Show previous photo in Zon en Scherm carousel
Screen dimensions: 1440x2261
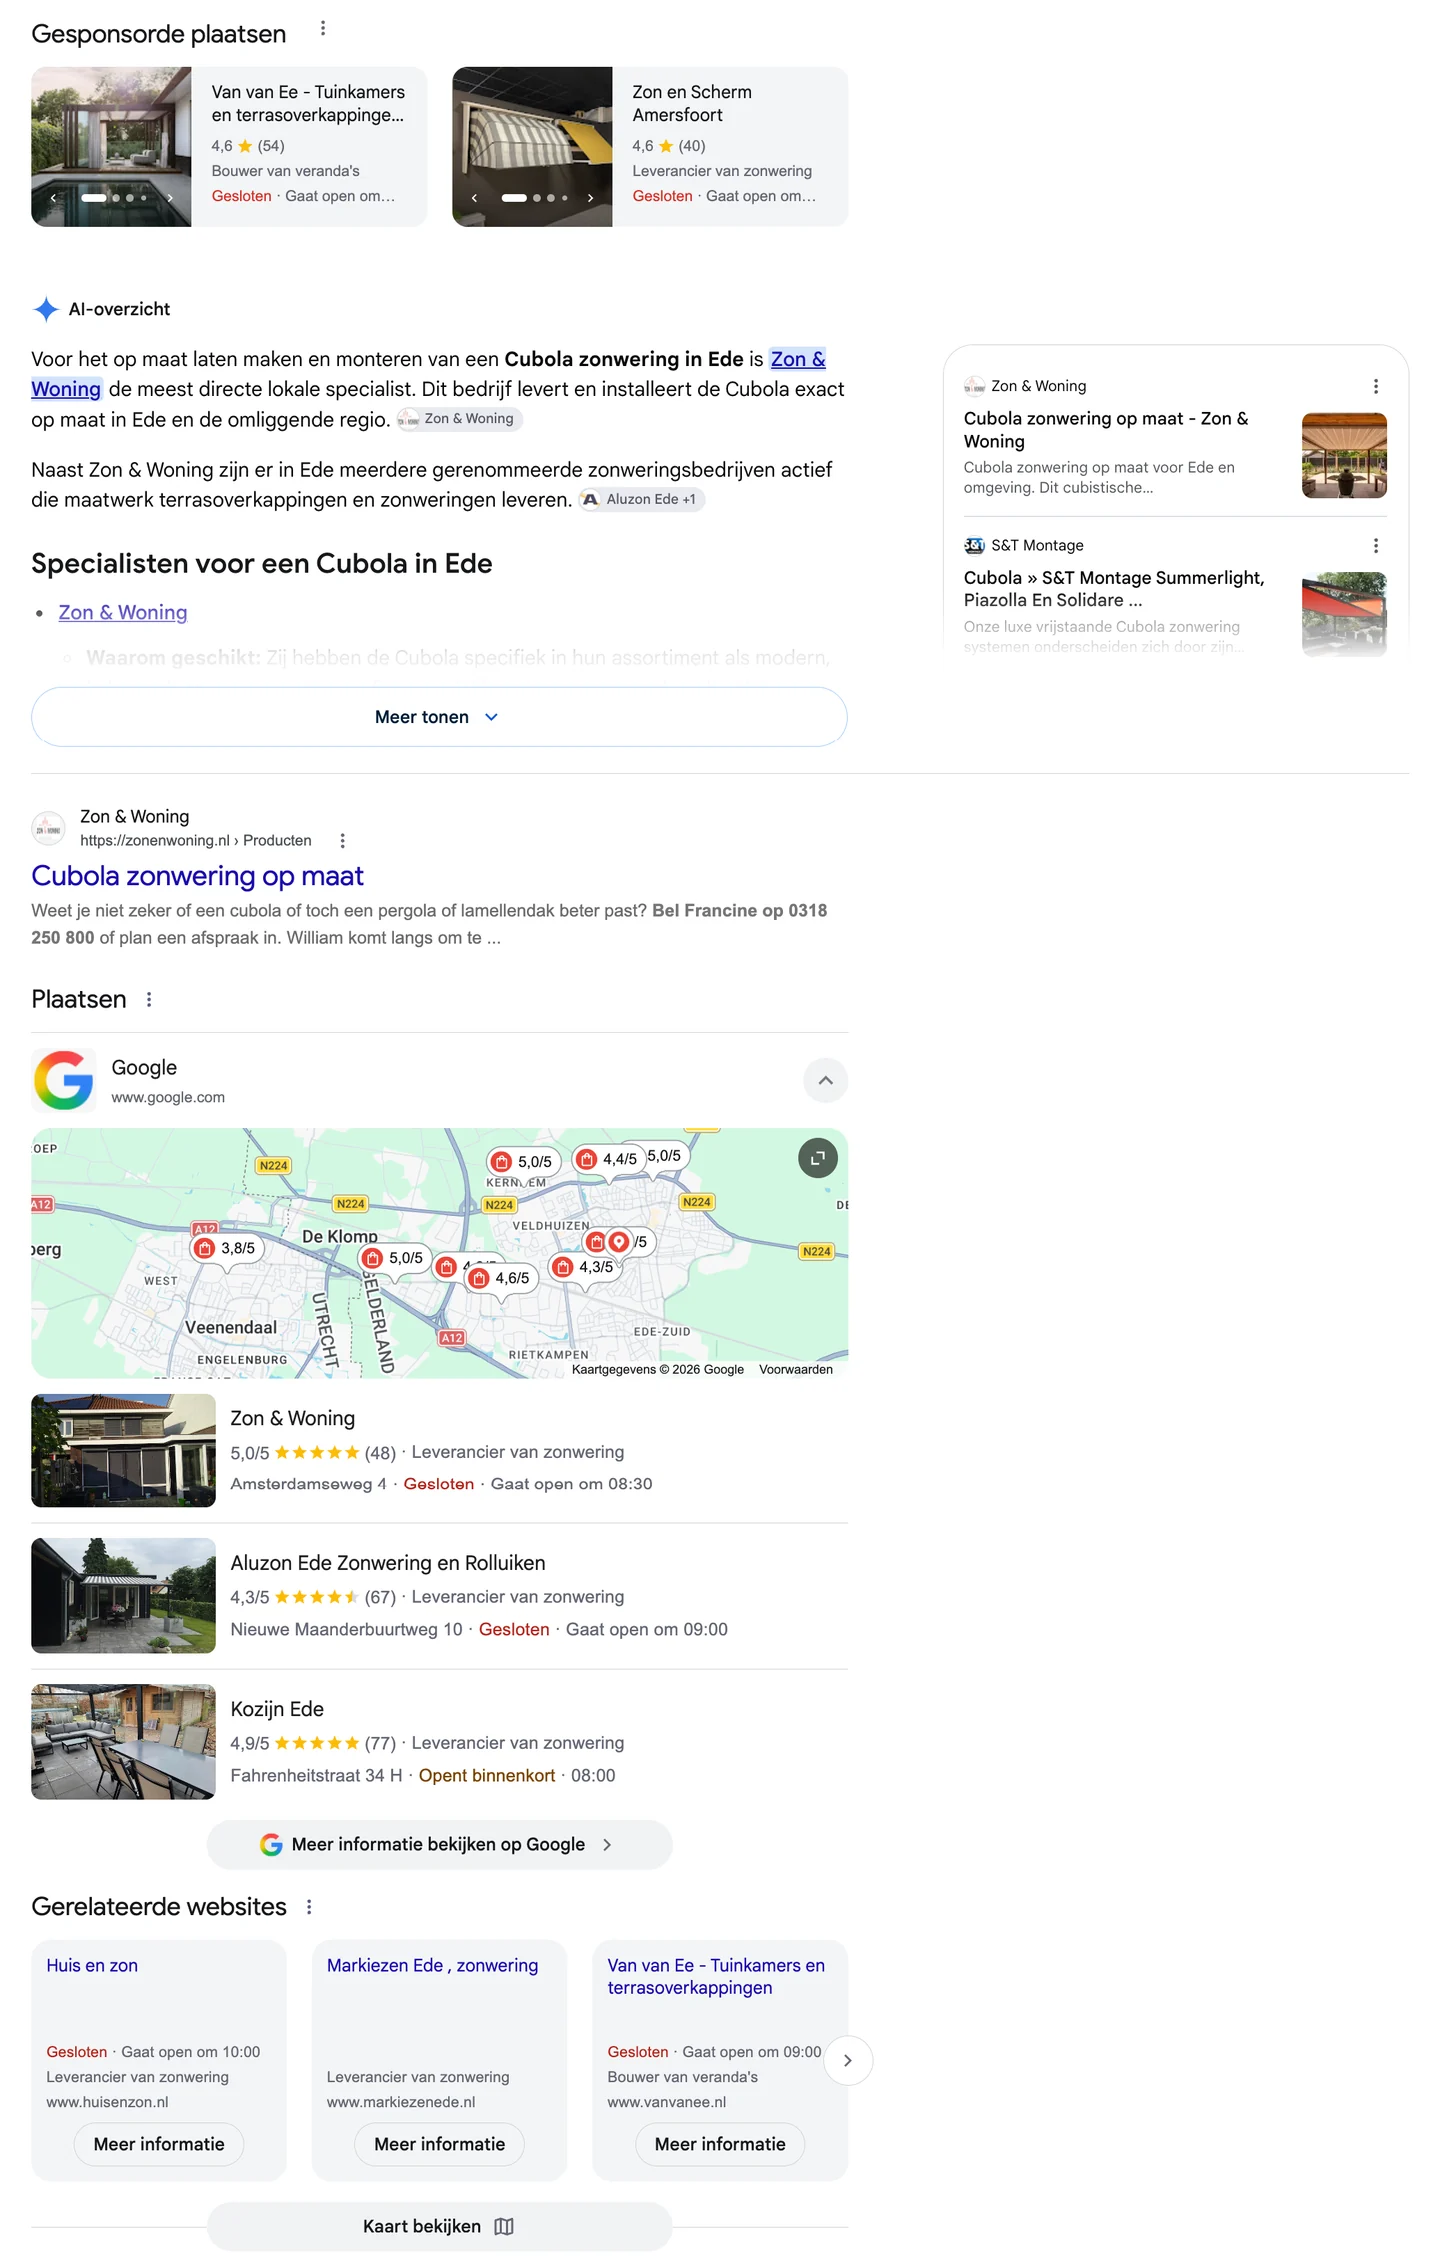coord(474,198)
